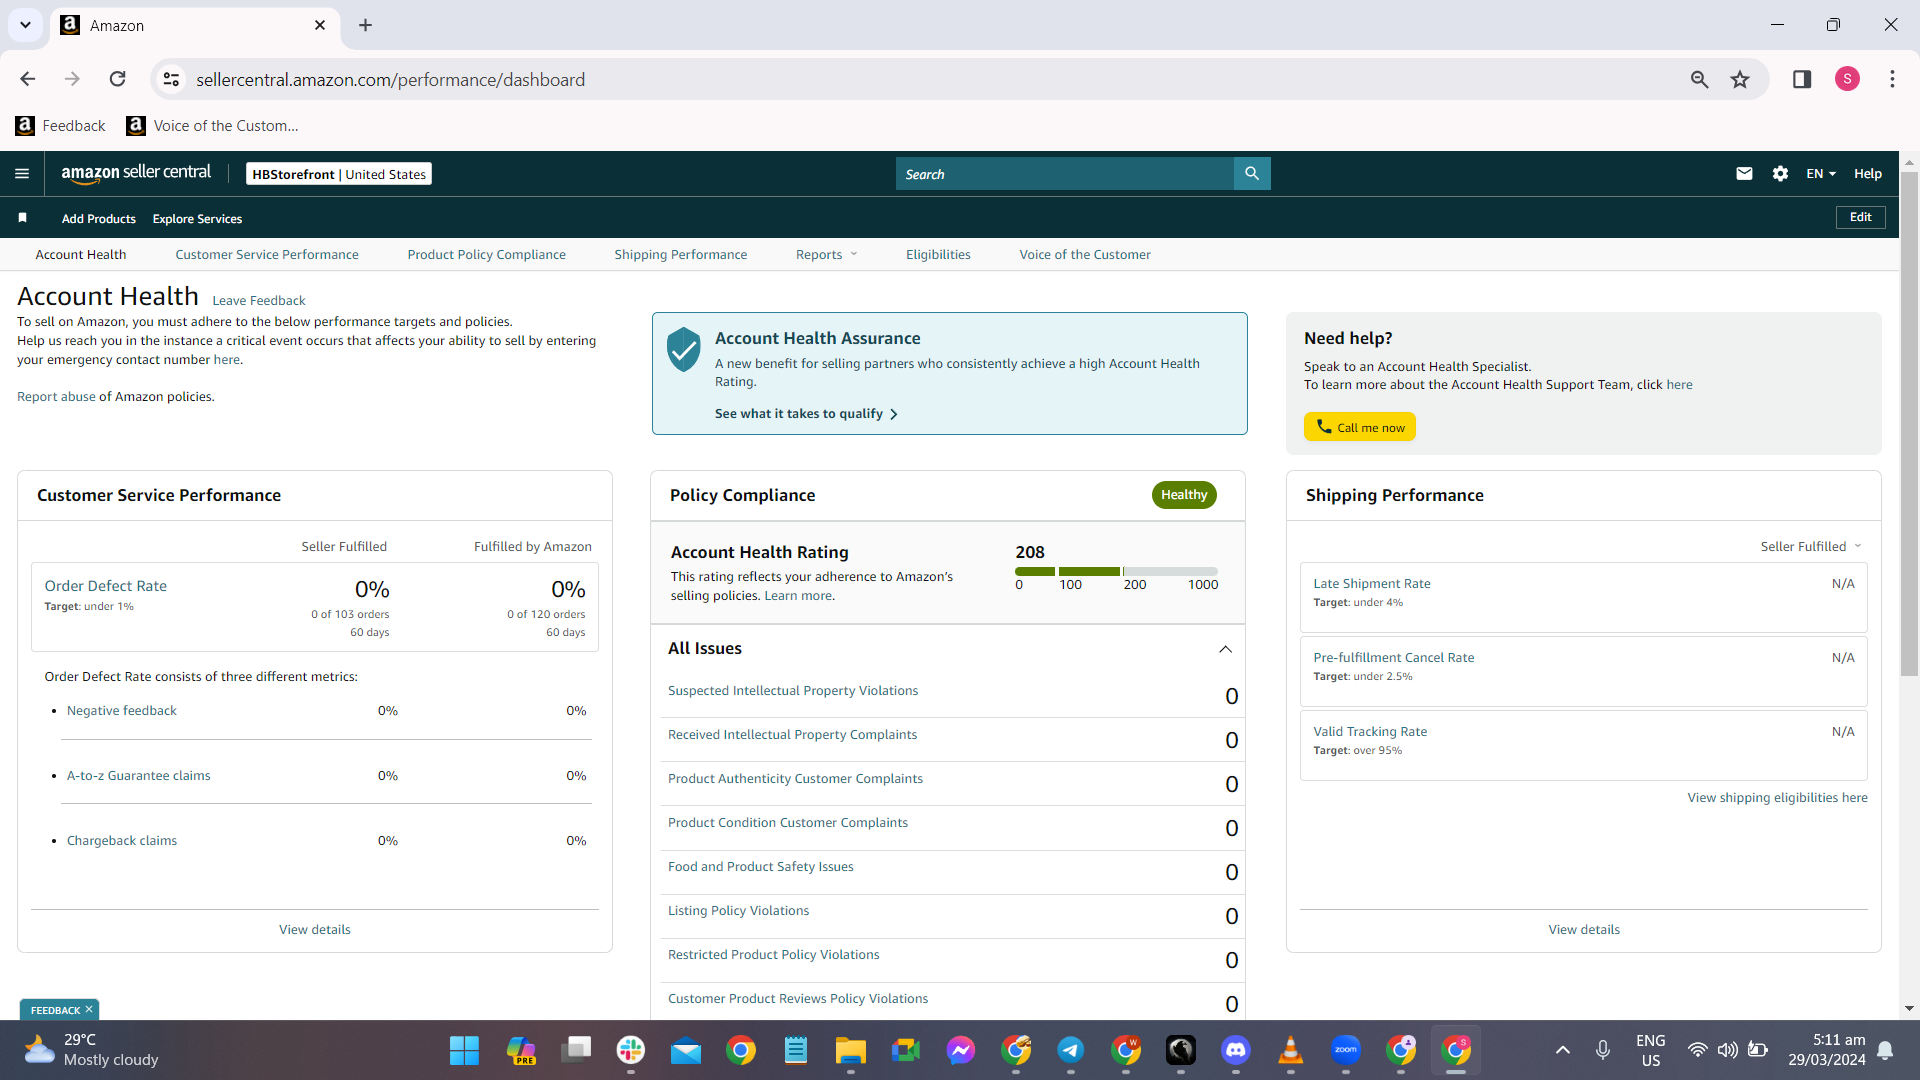Open the Chargeback claims link
1920x1080 pixels.
[122, 841]
